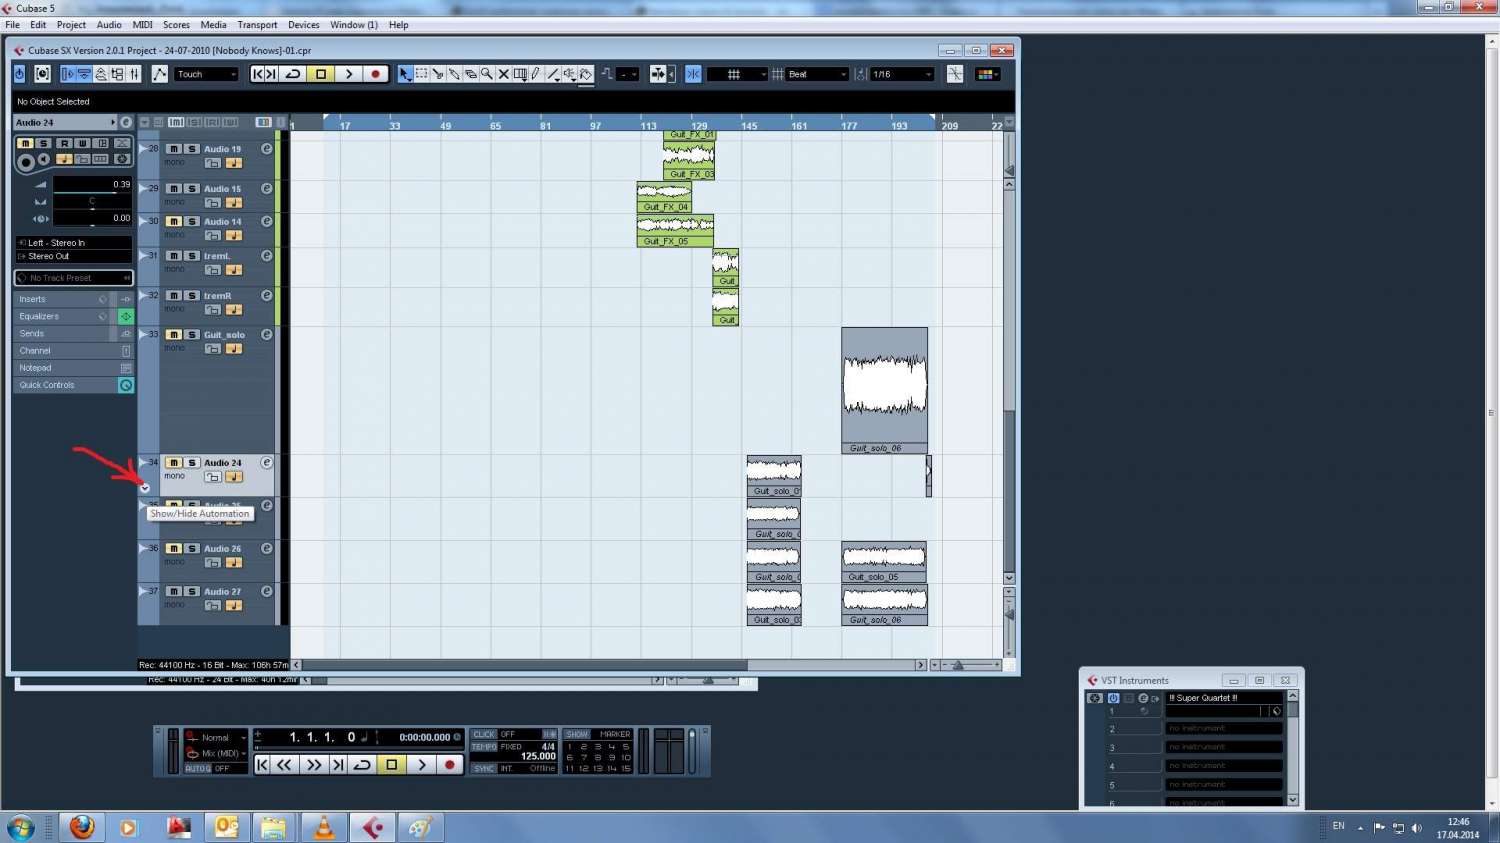
Task: Open the Notepad section in Inspector
Action: click(x=73, y=368)
